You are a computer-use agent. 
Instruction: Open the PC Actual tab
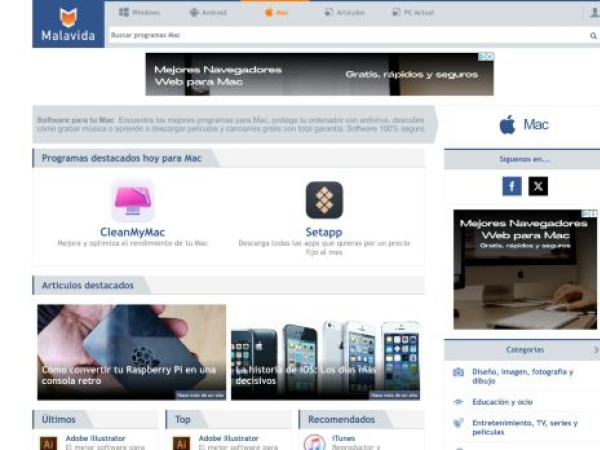coord(413,12)
